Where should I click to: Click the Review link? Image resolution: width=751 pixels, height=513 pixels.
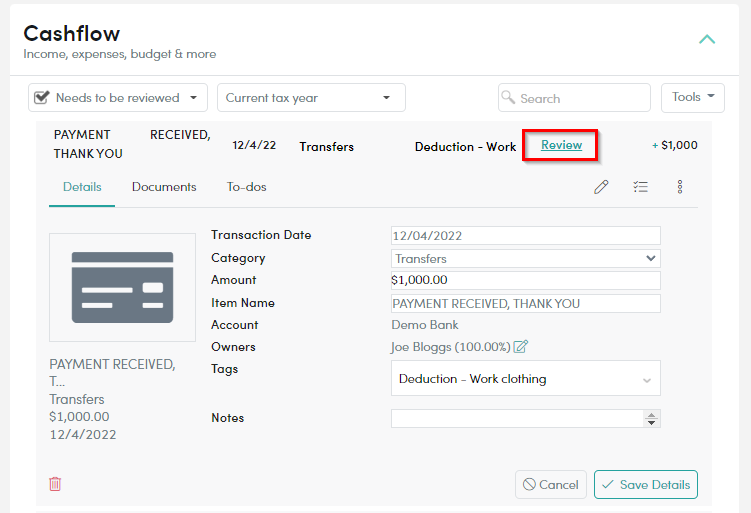(561, 145)
